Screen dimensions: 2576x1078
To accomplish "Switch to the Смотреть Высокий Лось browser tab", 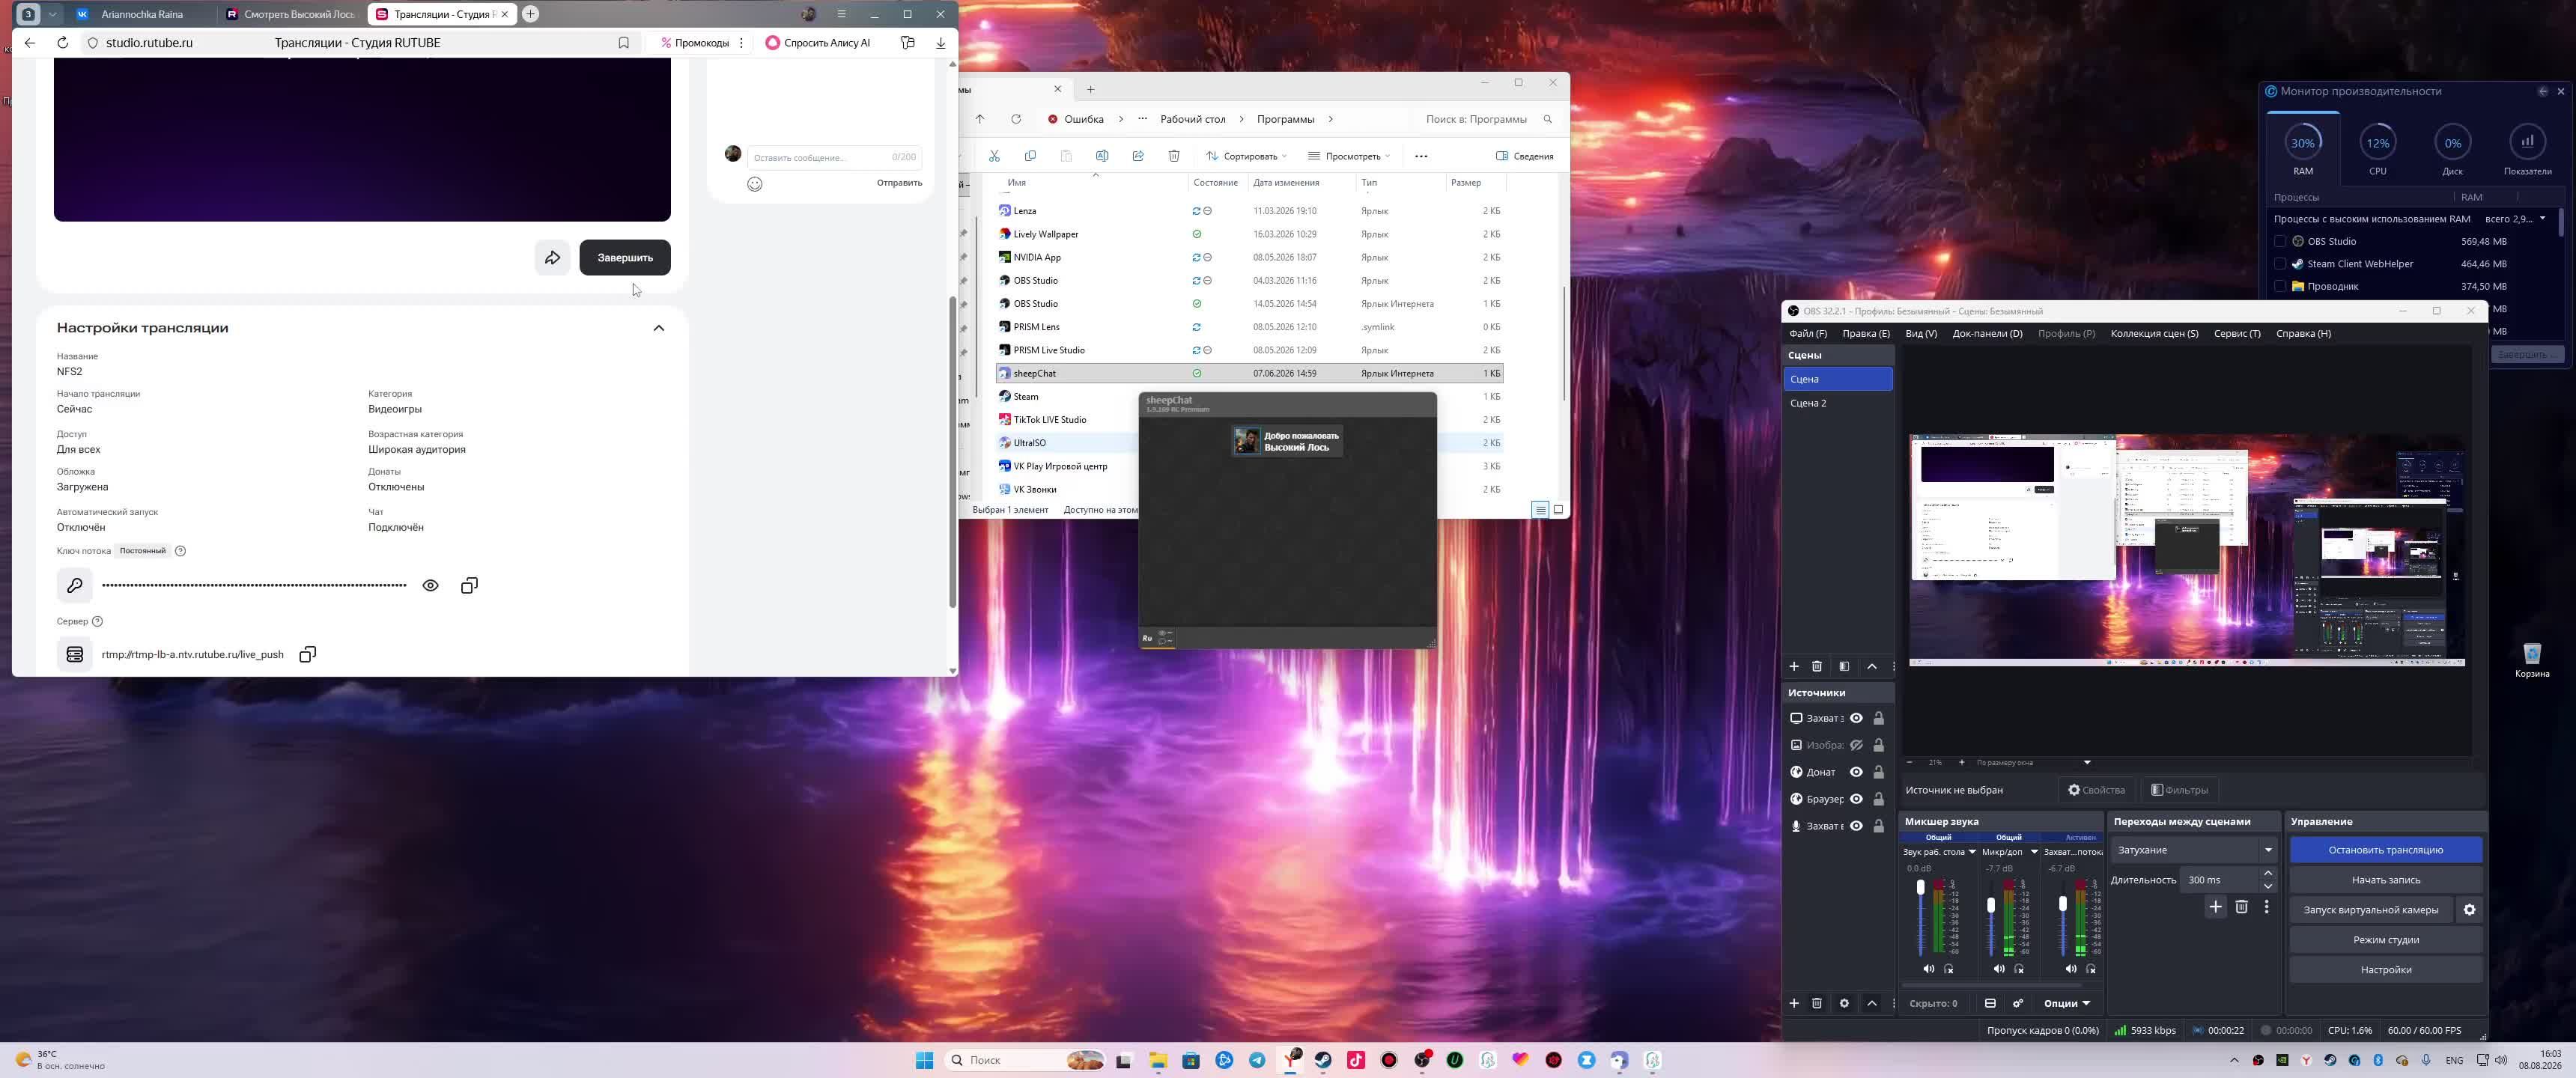I will (x=290, y=14).
